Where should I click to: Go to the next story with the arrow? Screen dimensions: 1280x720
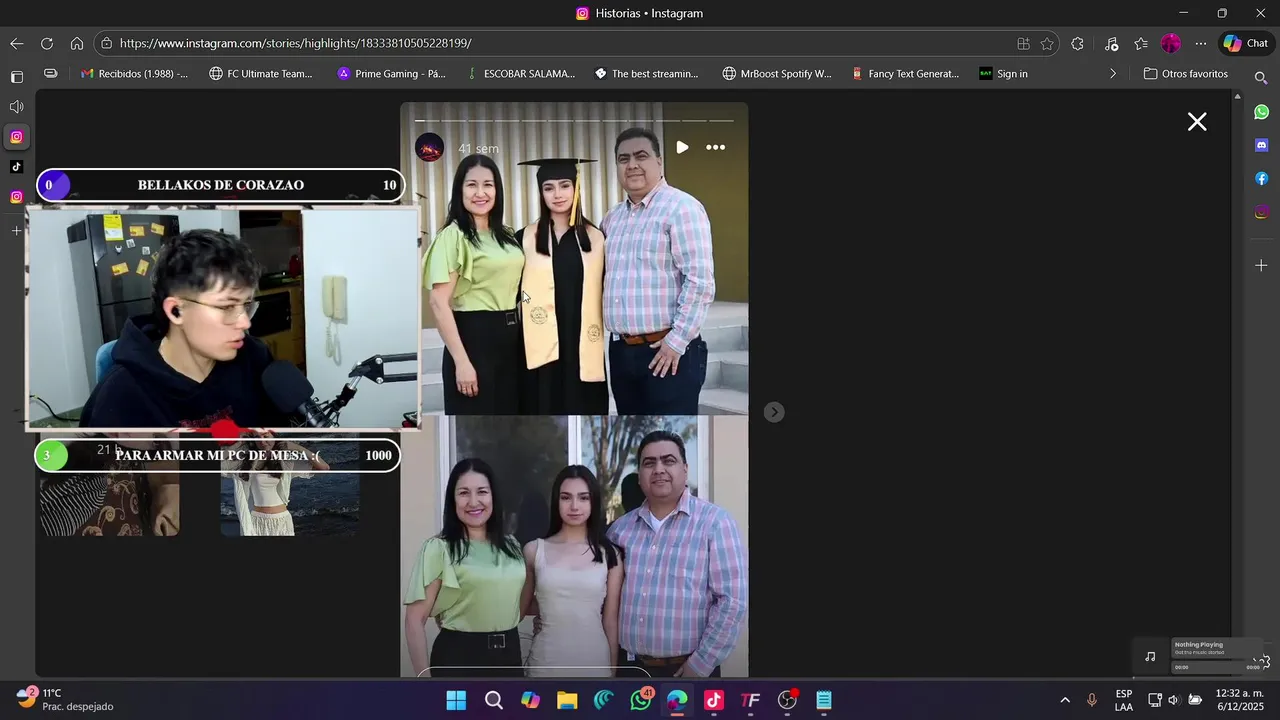(774, 412)
